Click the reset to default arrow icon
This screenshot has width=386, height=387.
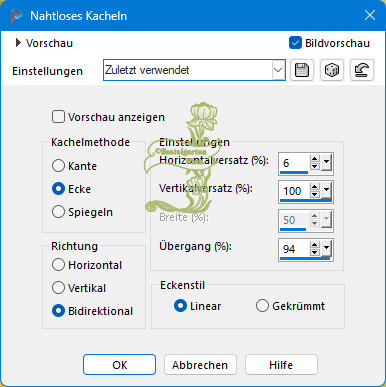point(362,70)
